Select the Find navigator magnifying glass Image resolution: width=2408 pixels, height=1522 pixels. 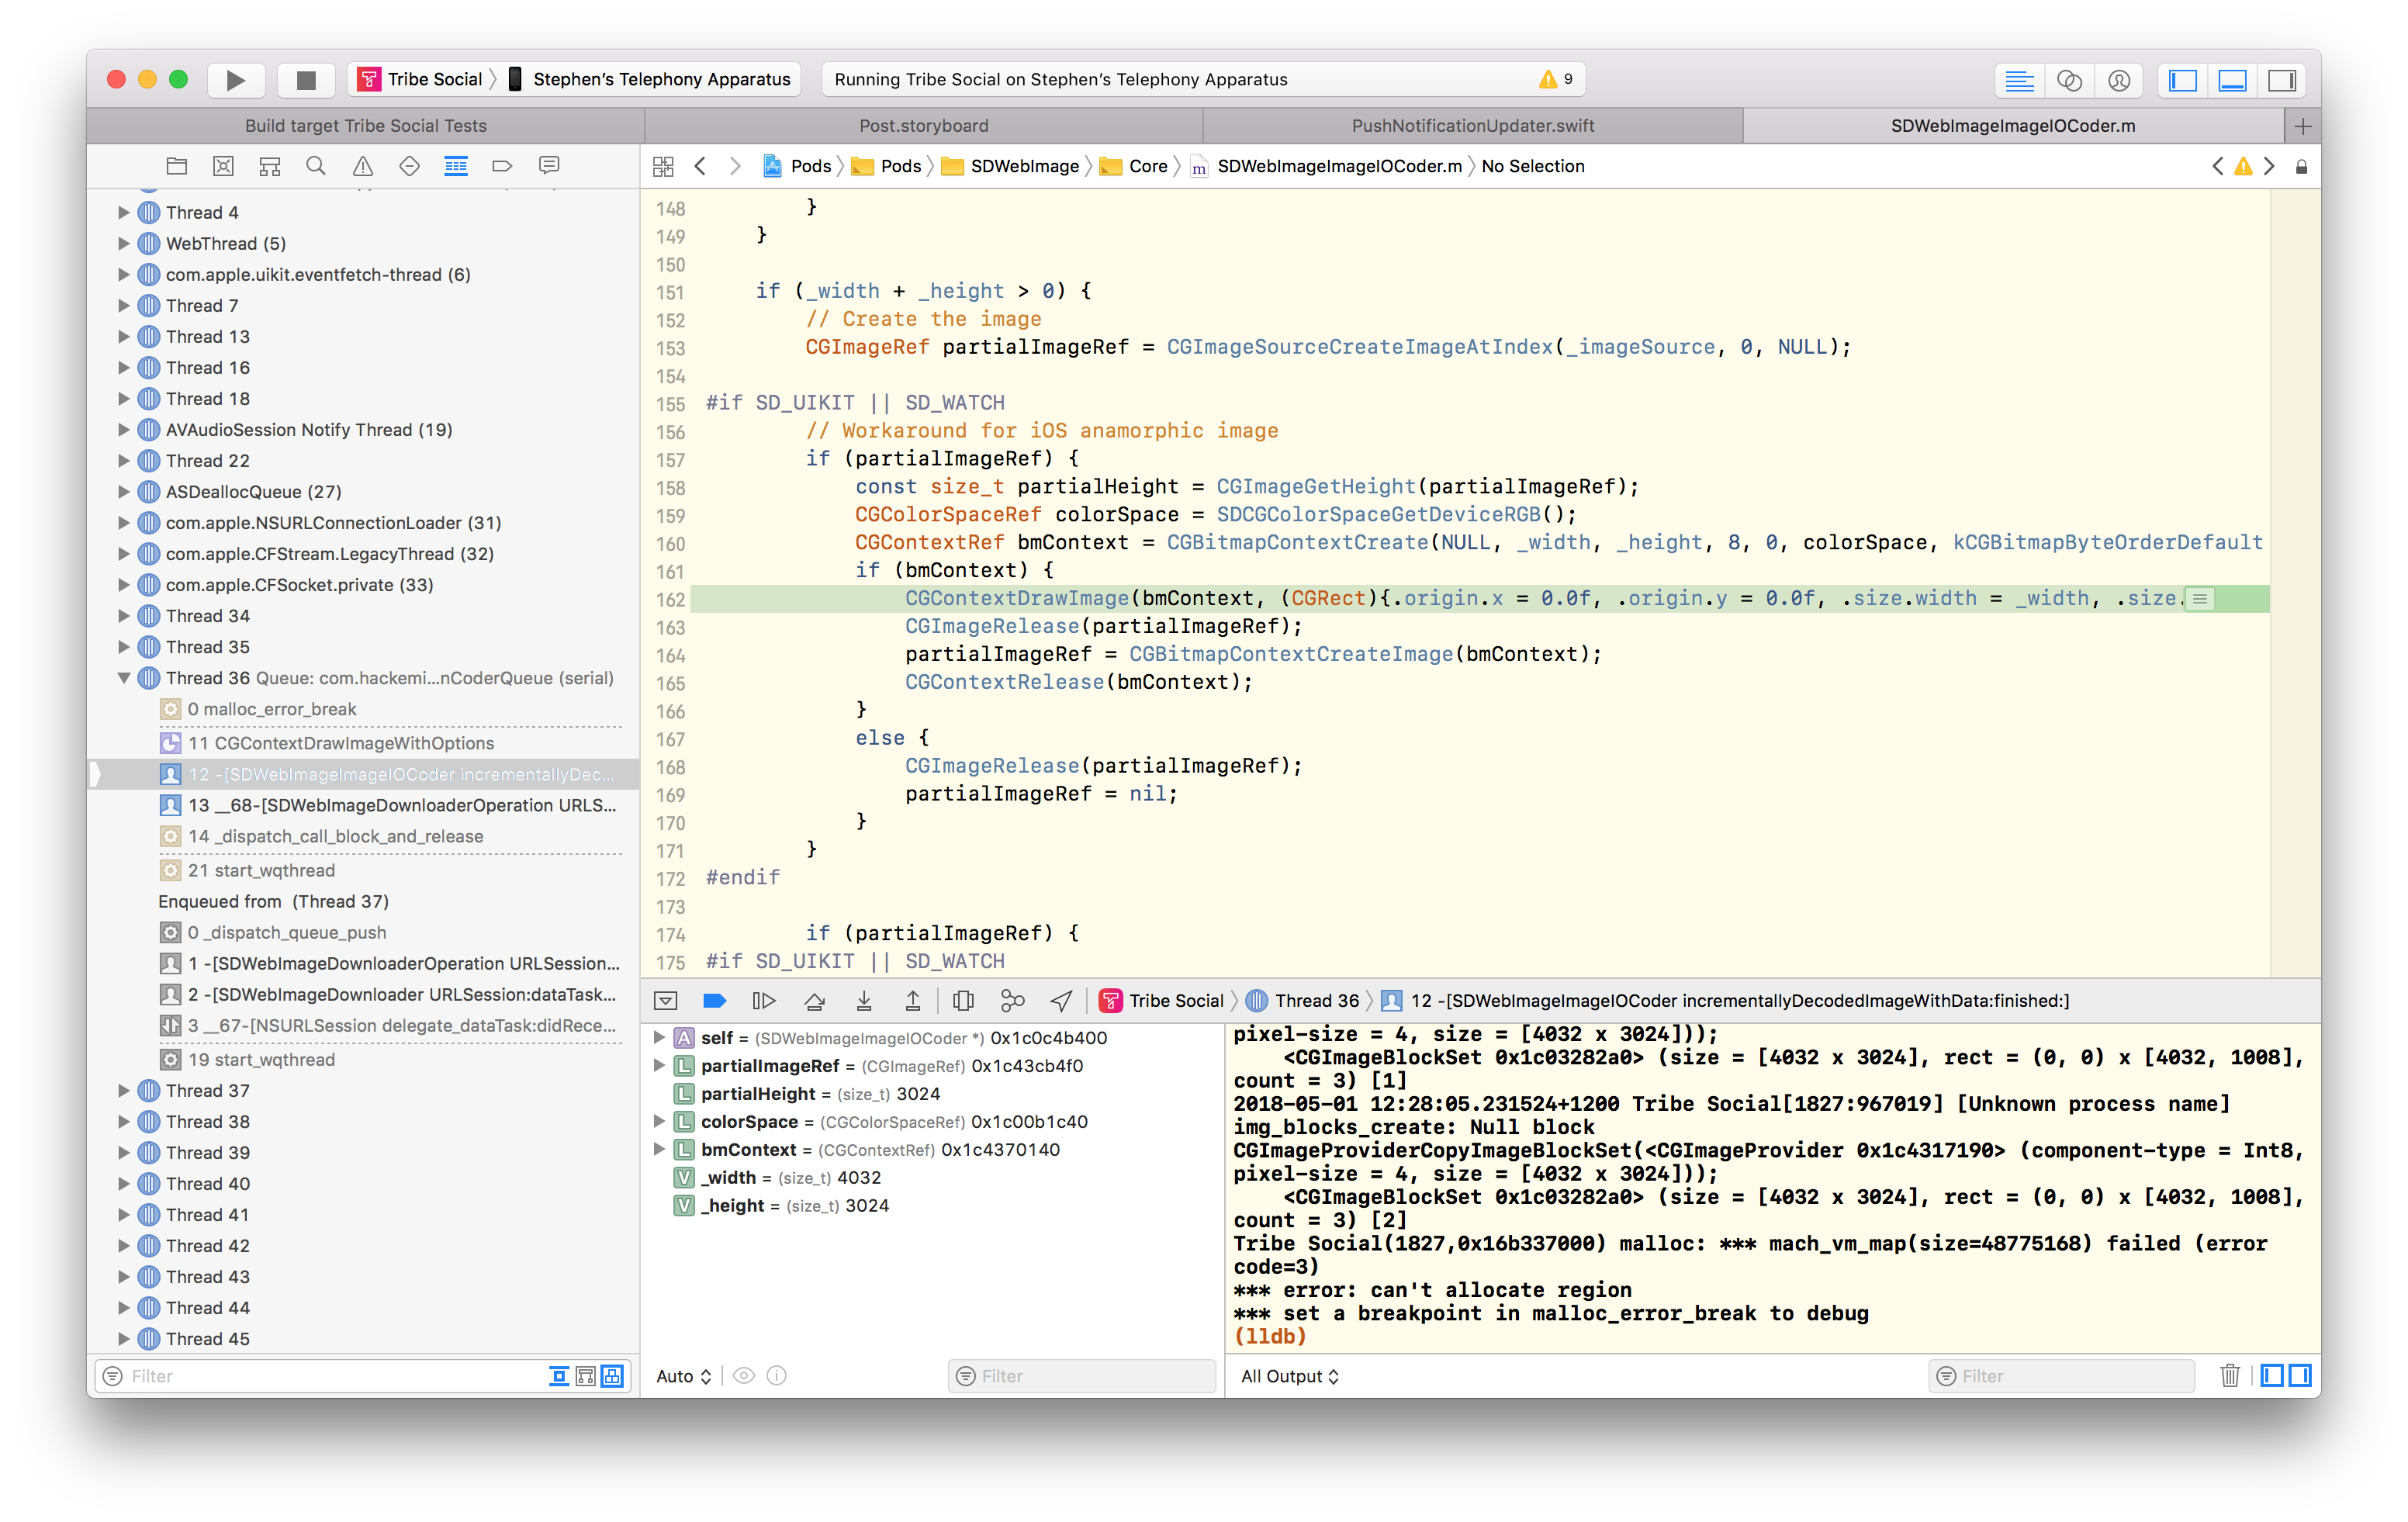pyautogui.click(x=316, y=166)
